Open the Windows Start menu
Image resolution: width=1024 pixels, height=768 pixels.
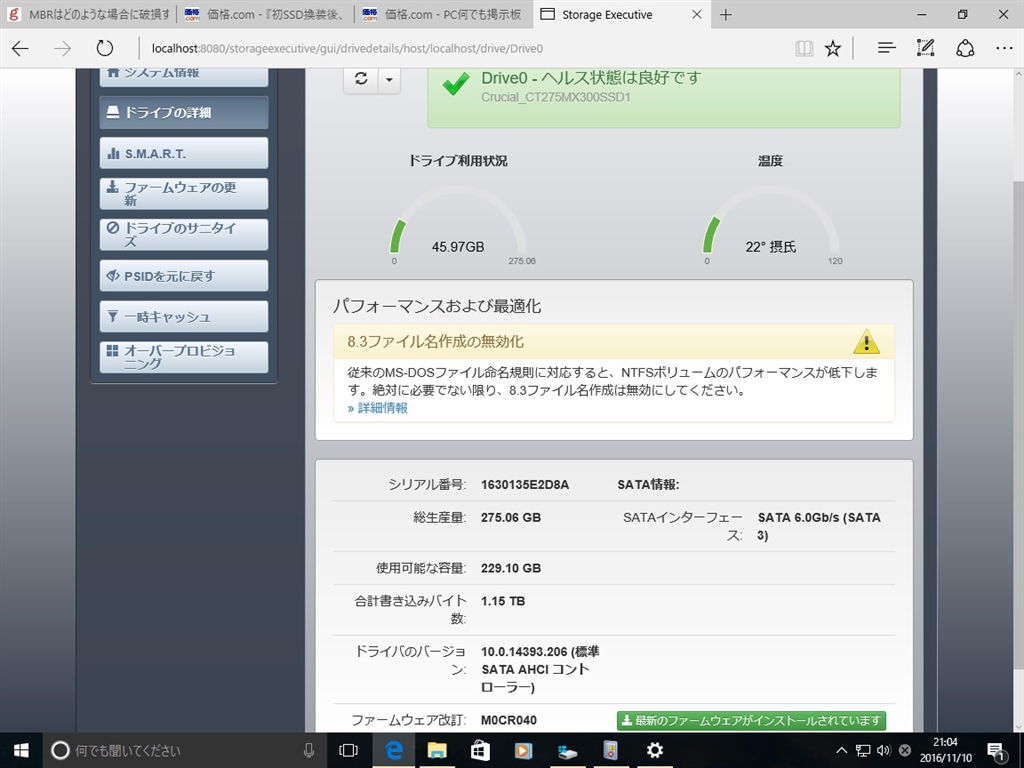21,750
